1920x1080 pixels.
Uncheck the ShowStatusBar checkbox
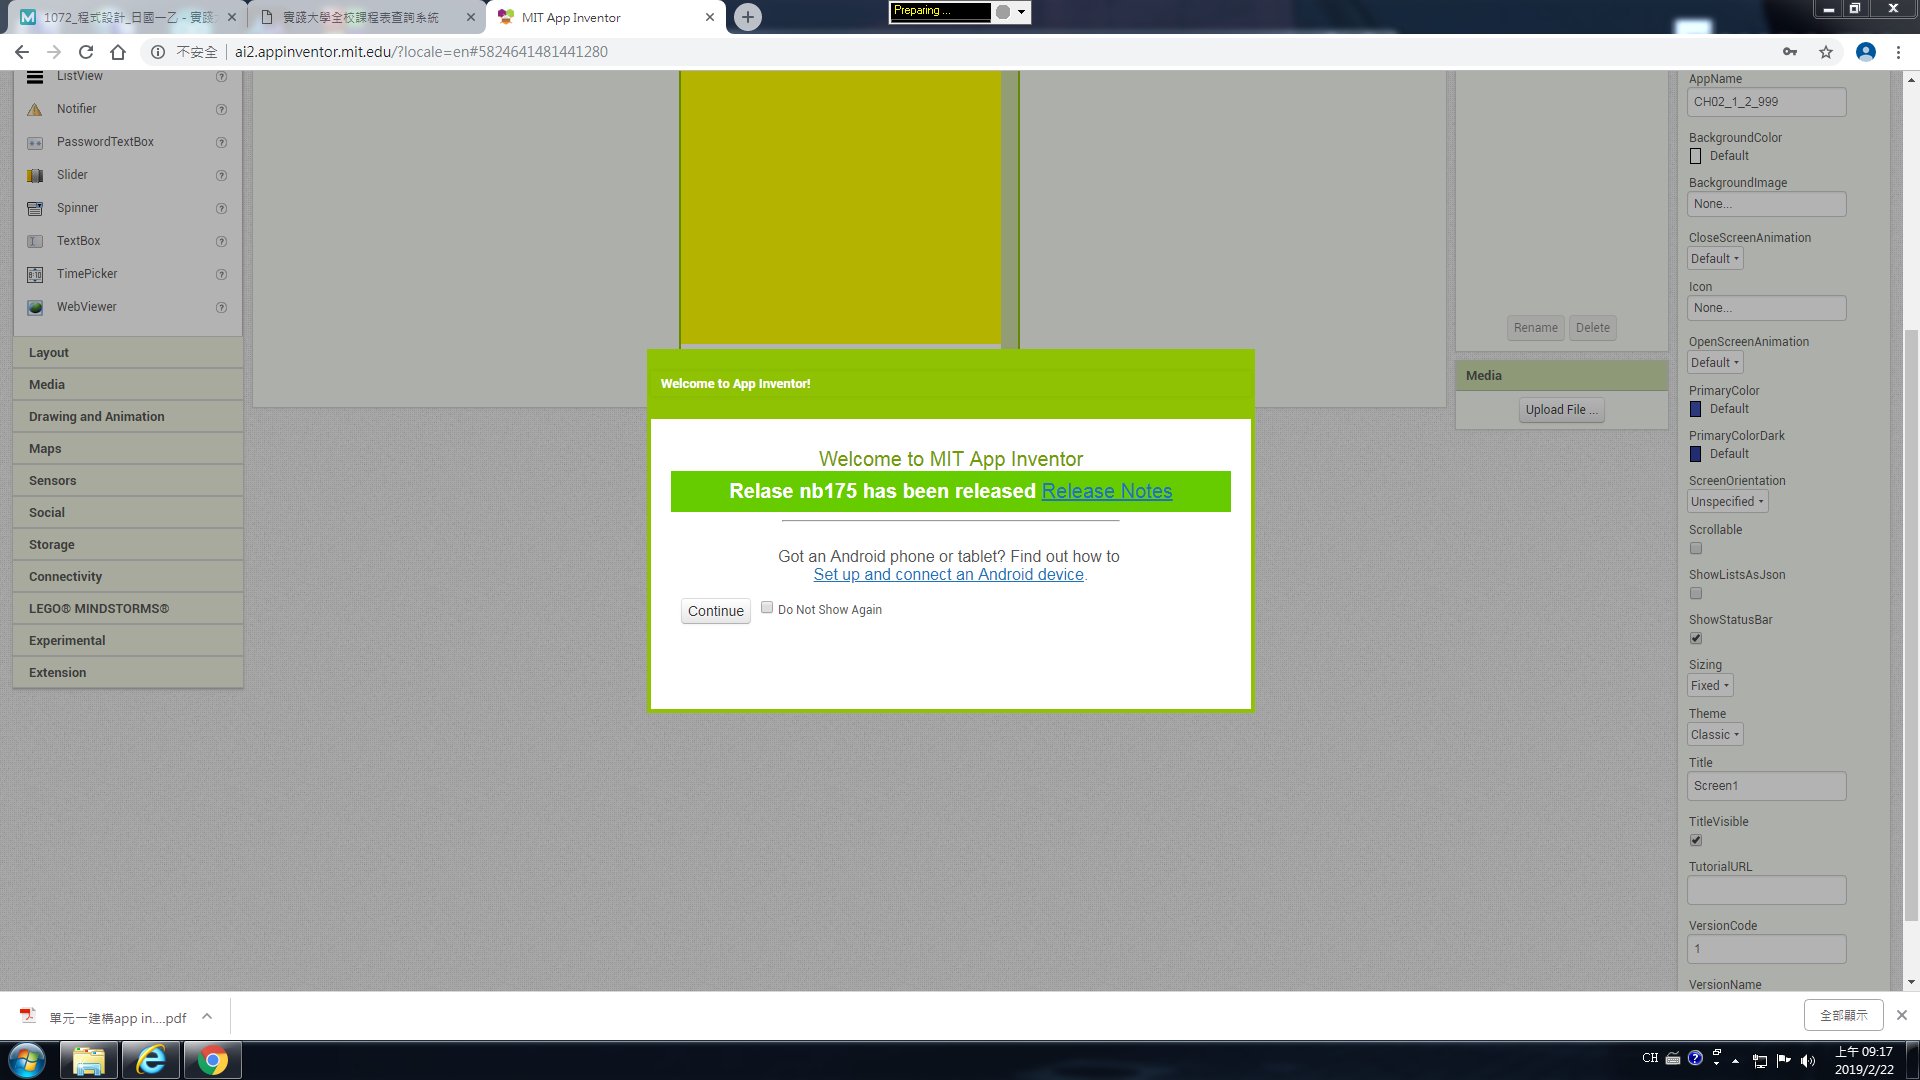coord(1696,638)
